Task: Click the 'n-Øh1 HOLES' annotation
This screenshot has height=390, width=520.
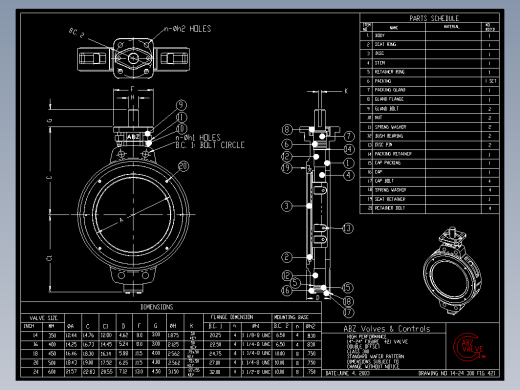Action: click(x=198, y=137)
